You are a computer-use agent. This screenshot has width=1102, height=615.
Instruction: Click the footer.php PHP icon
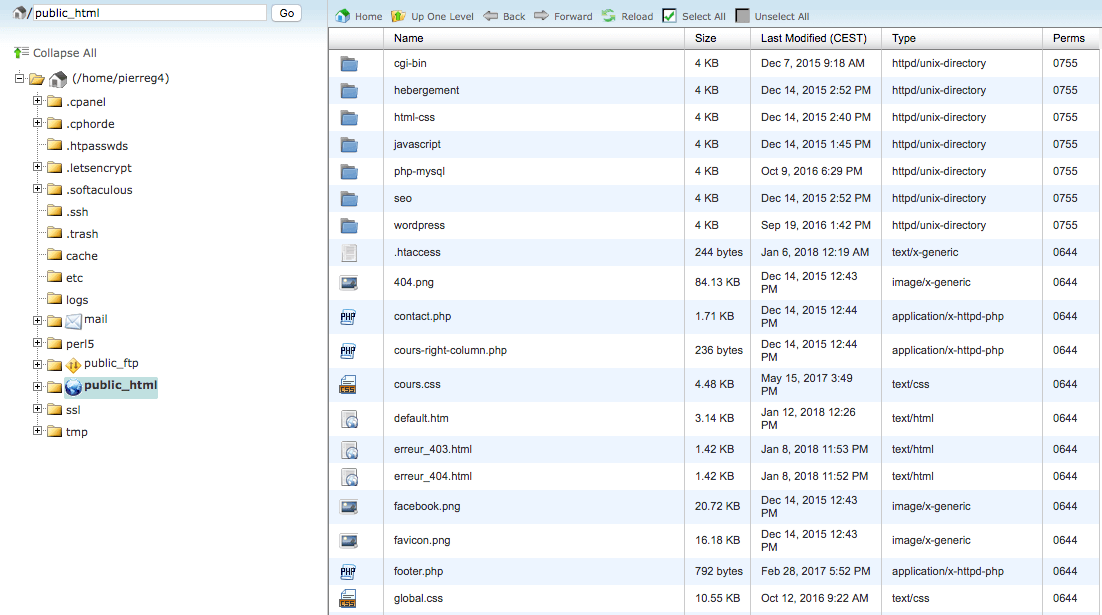click(x=348, y=572)
